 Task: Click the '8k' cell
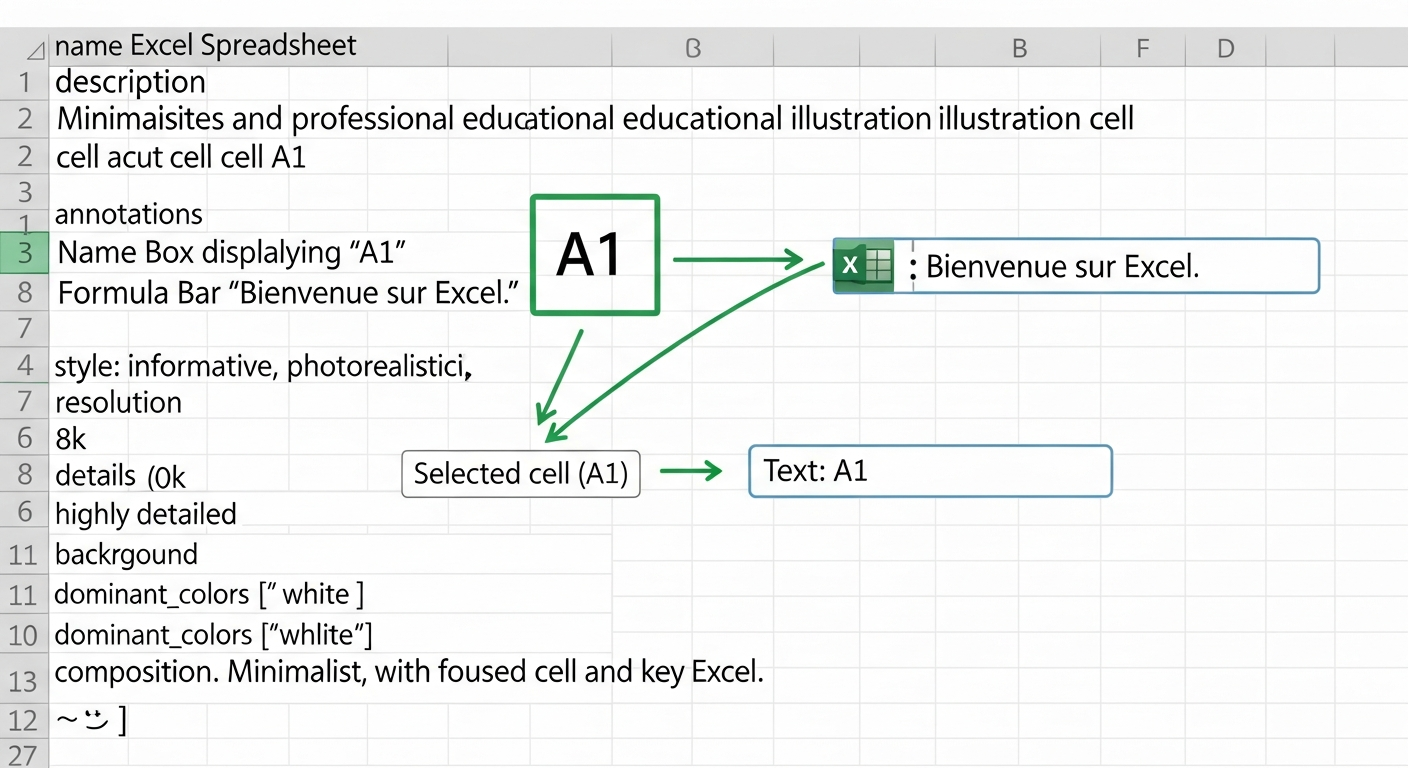[x=71, y=438]
